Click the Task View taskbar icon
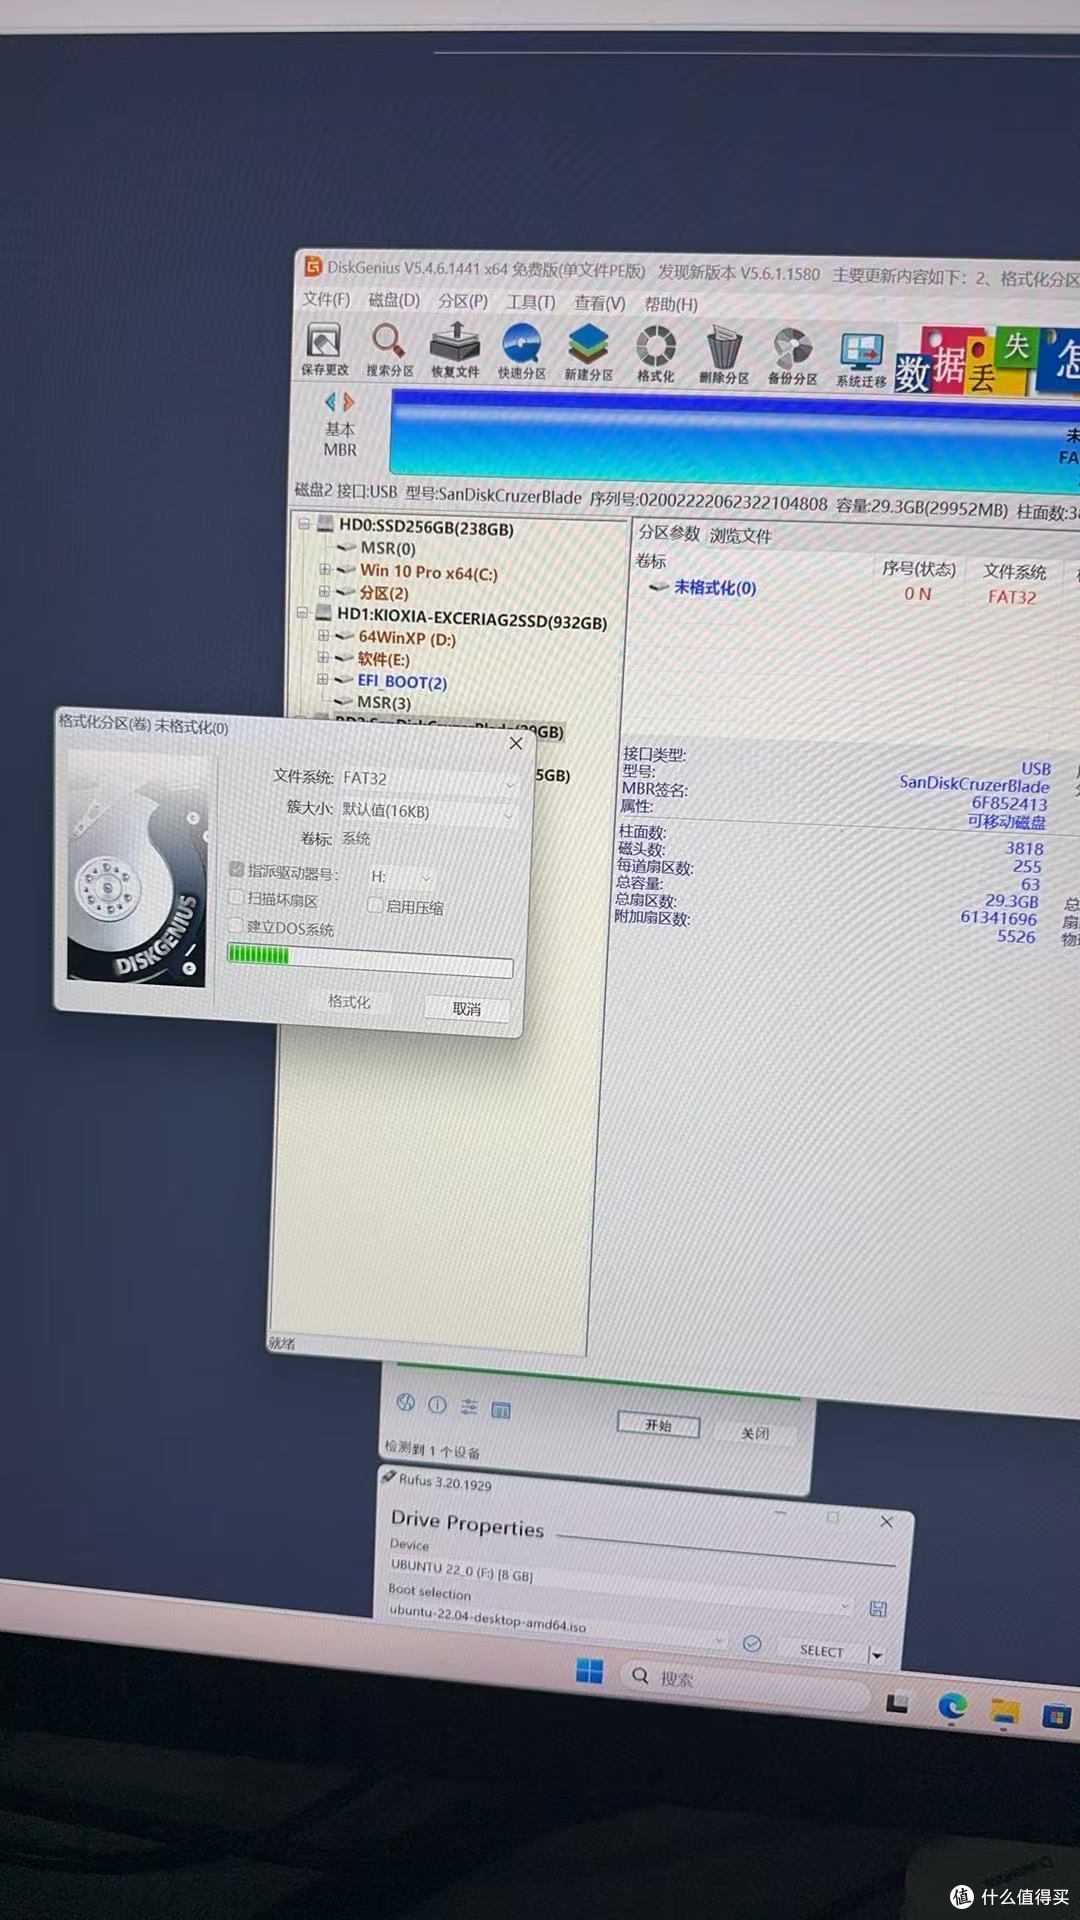This screenshot has height=1920, width=1080. click(897, 1702)
